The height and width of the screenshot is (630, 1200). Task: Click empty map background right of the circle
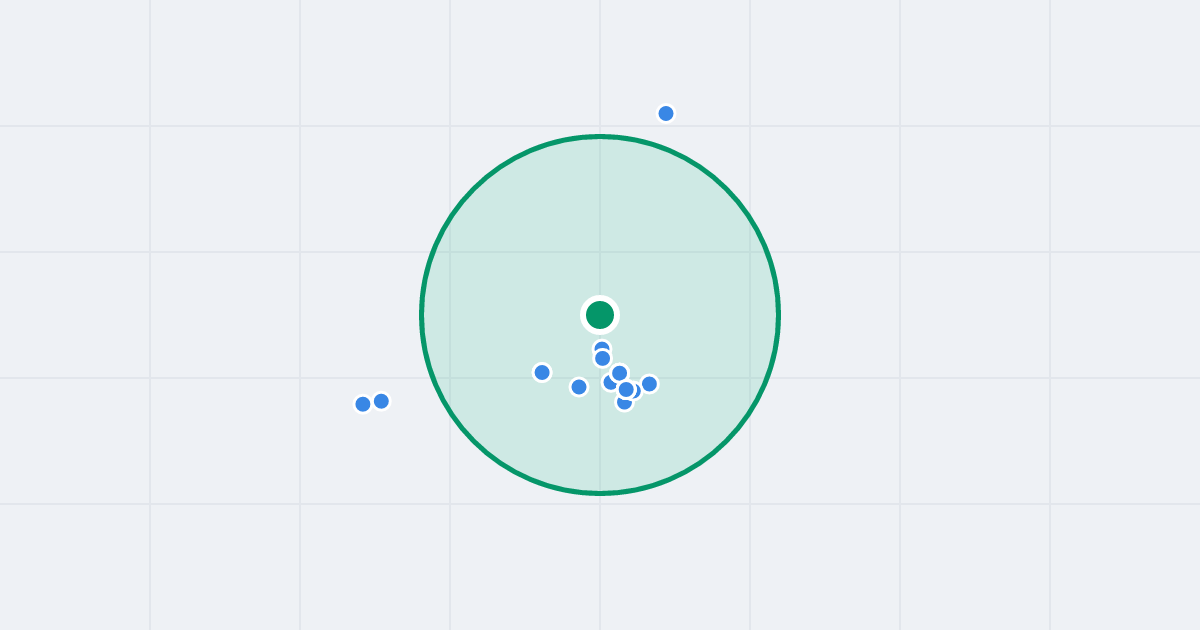click(x=950, y=315)
